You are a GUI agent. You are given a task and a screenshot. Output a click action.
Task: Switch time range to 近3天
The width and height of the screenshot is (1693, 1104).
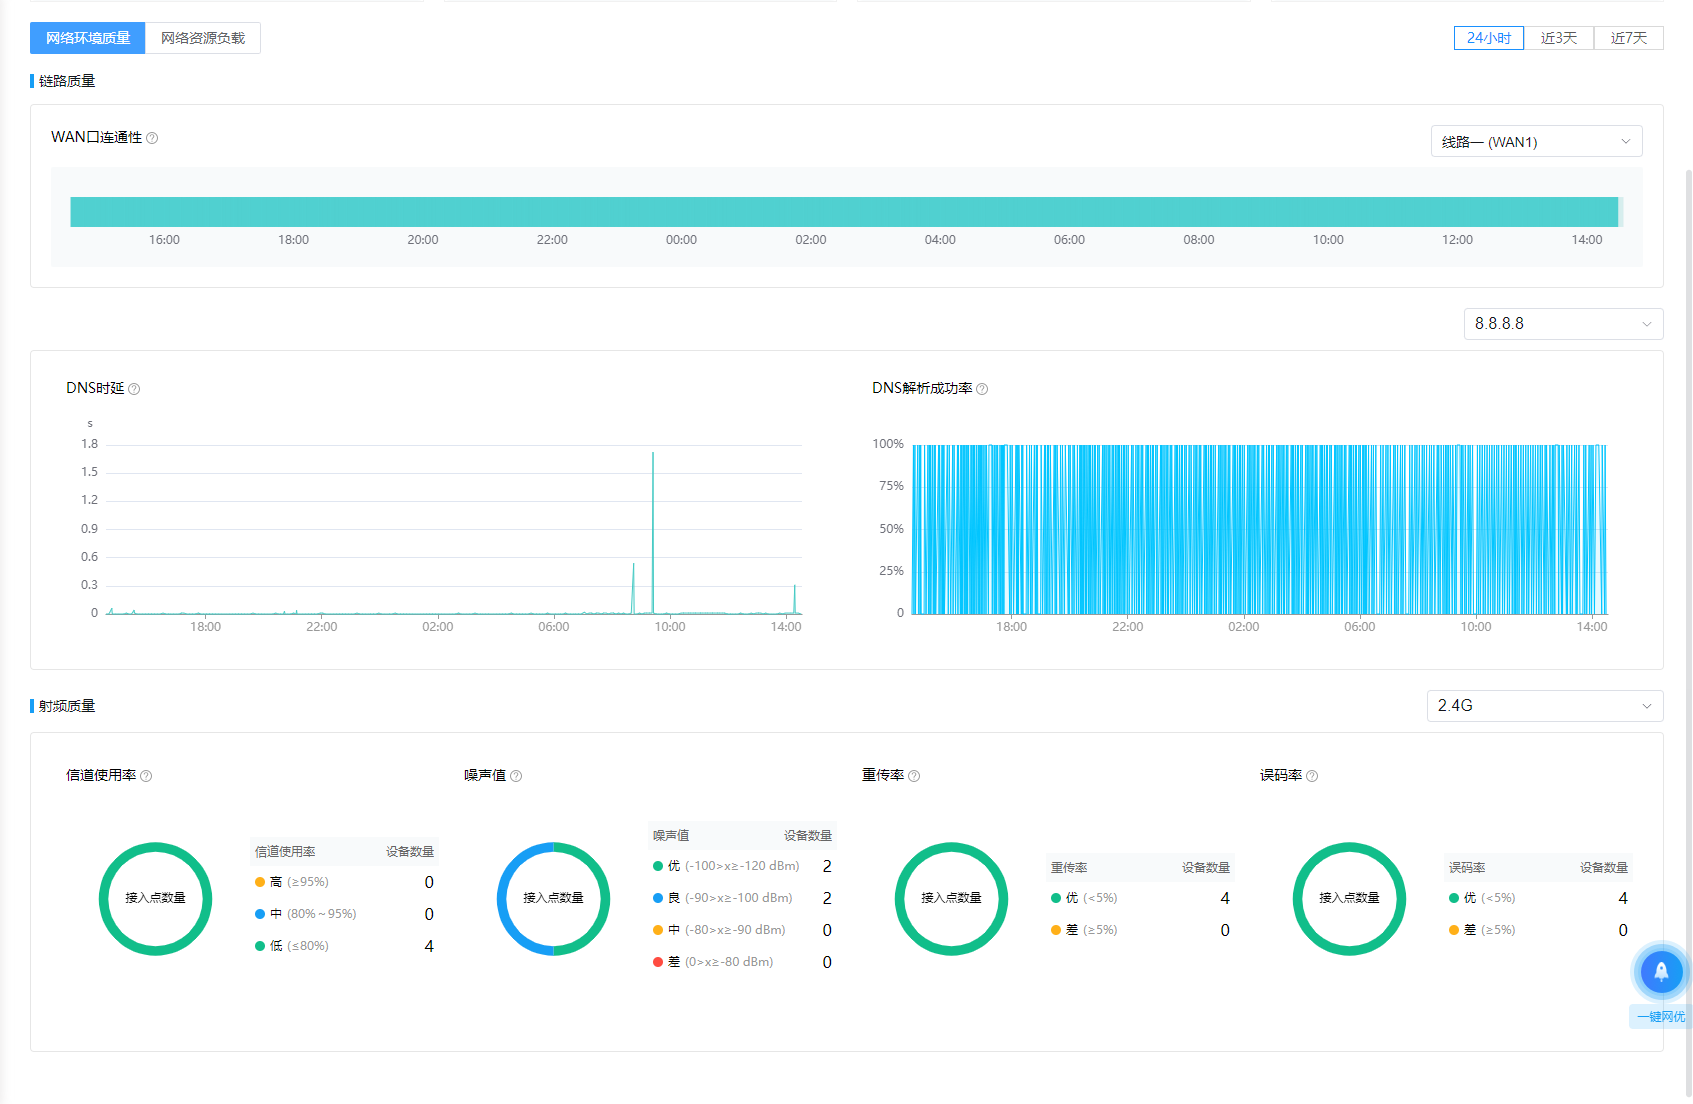pos(1558,38)
